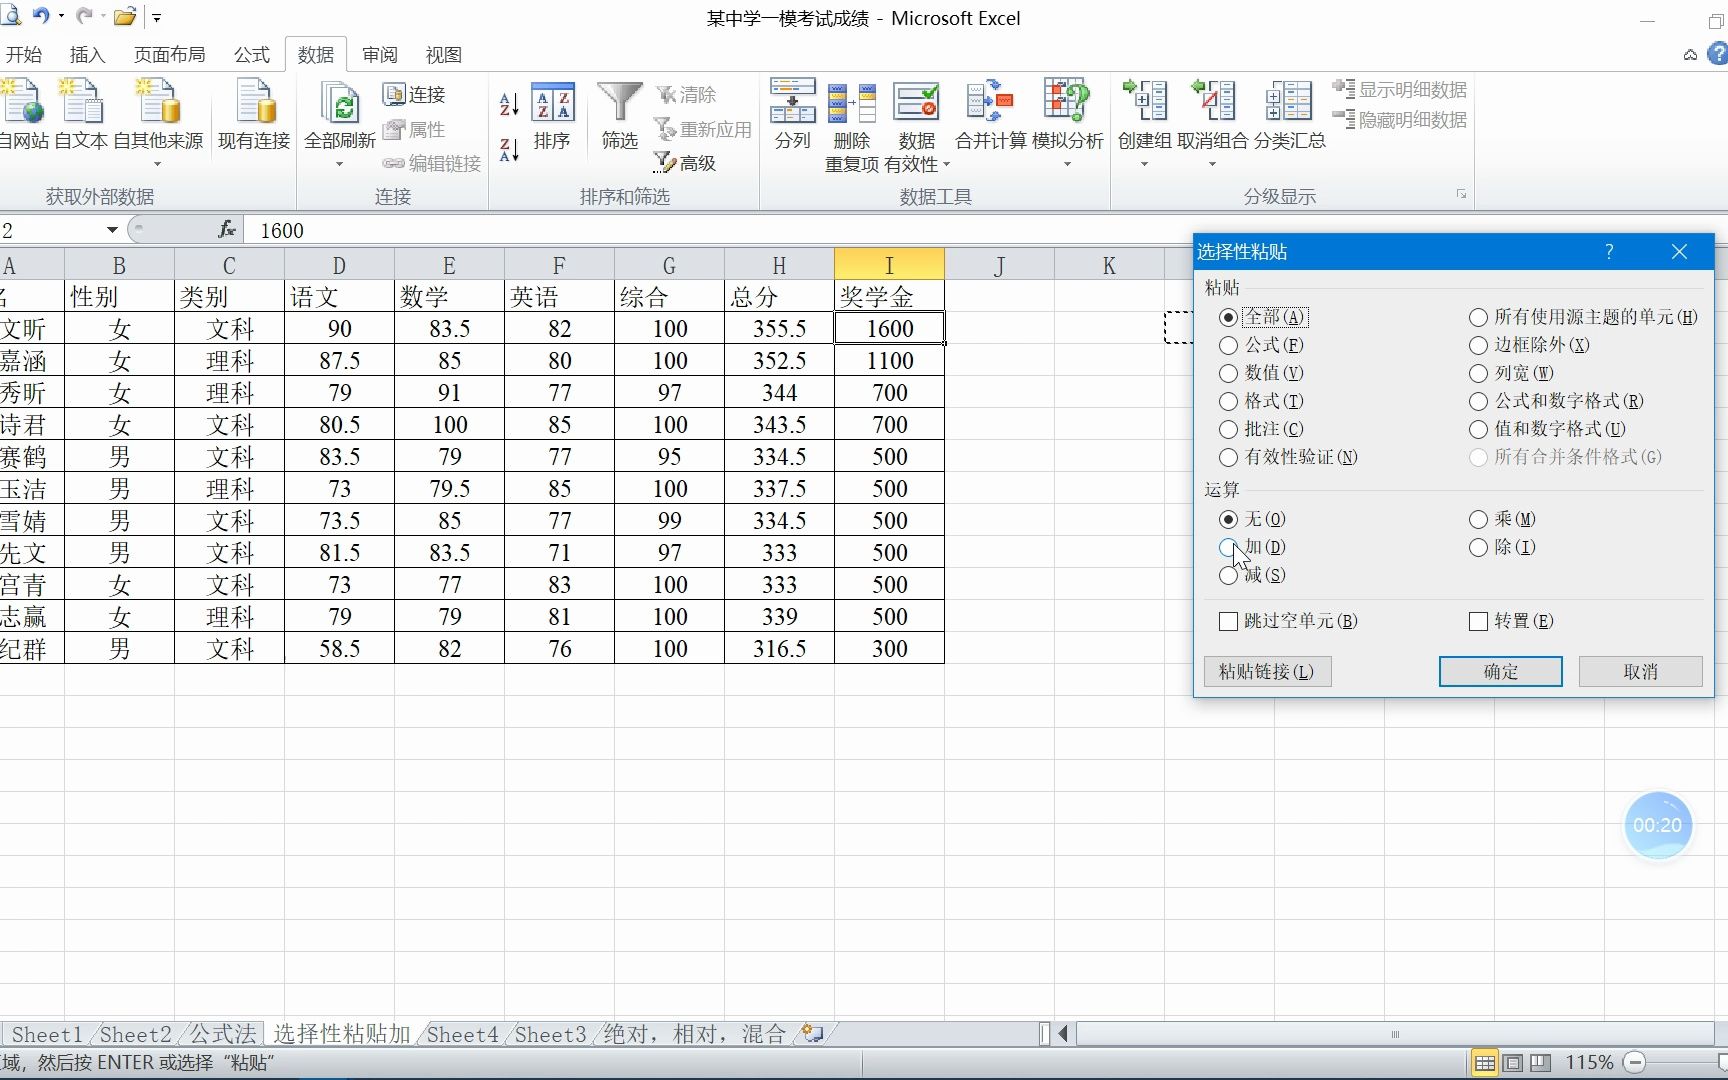Click Show Detail (显示明细数据) button
Image resolution: width=1728 pixels, height=1080 pixels.
[x=1400, y=89]
